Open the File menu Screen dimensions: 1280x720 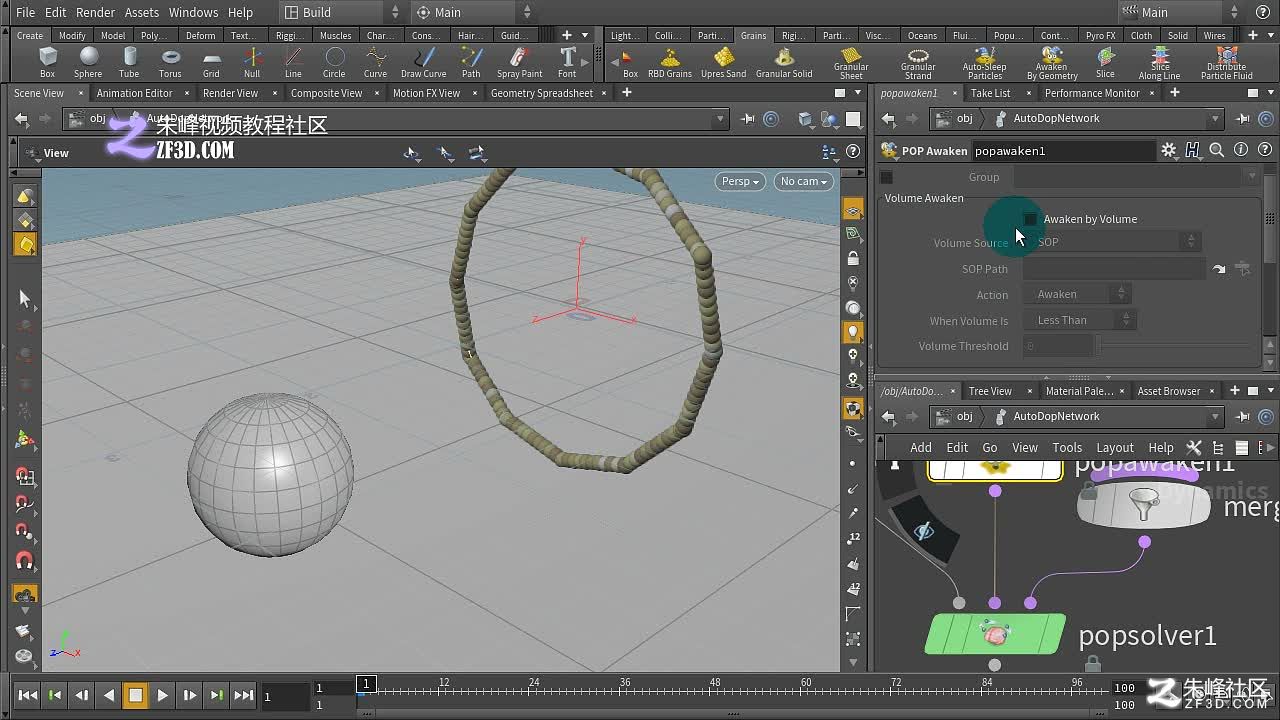[x=26, y=12]
